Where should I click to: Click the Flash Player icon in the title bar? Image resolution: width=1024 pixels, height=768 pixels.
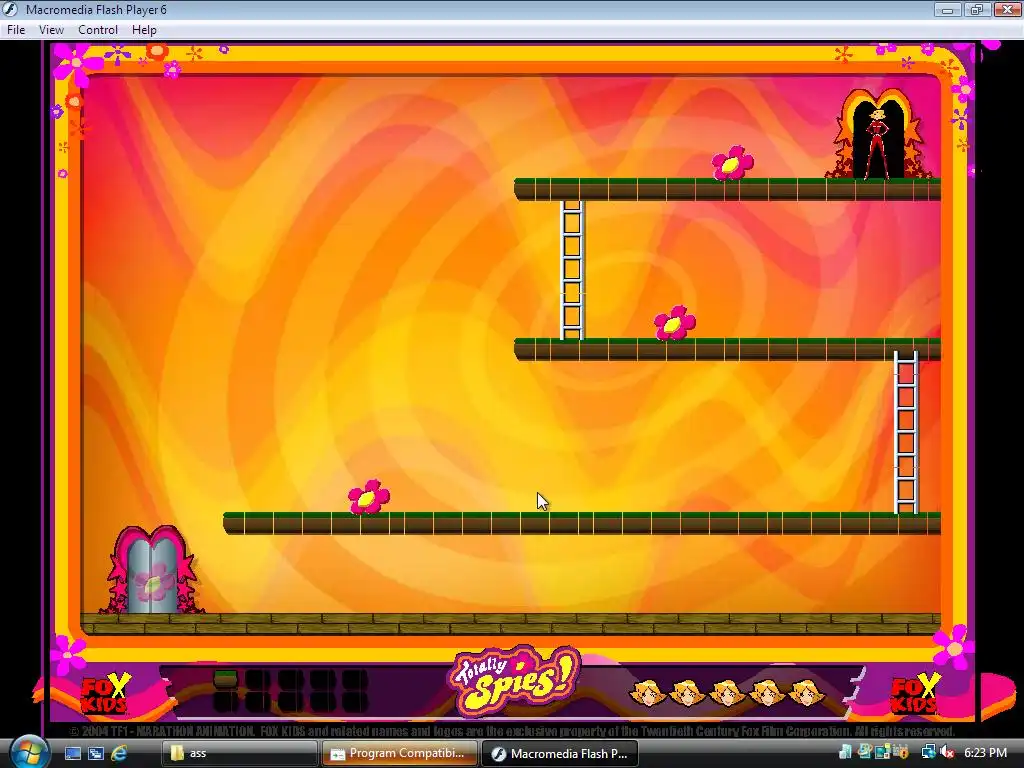coord(11,10)
